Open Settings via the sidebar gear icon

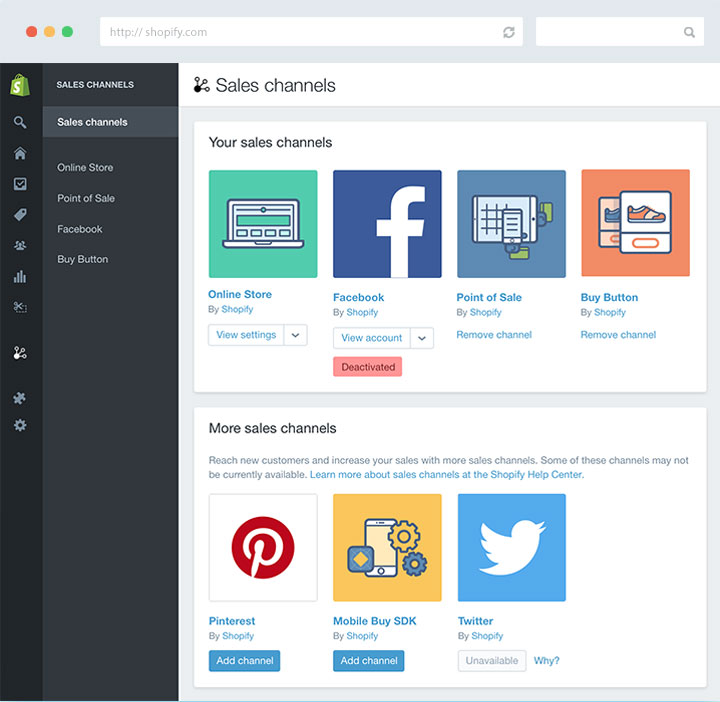point(20,425)
